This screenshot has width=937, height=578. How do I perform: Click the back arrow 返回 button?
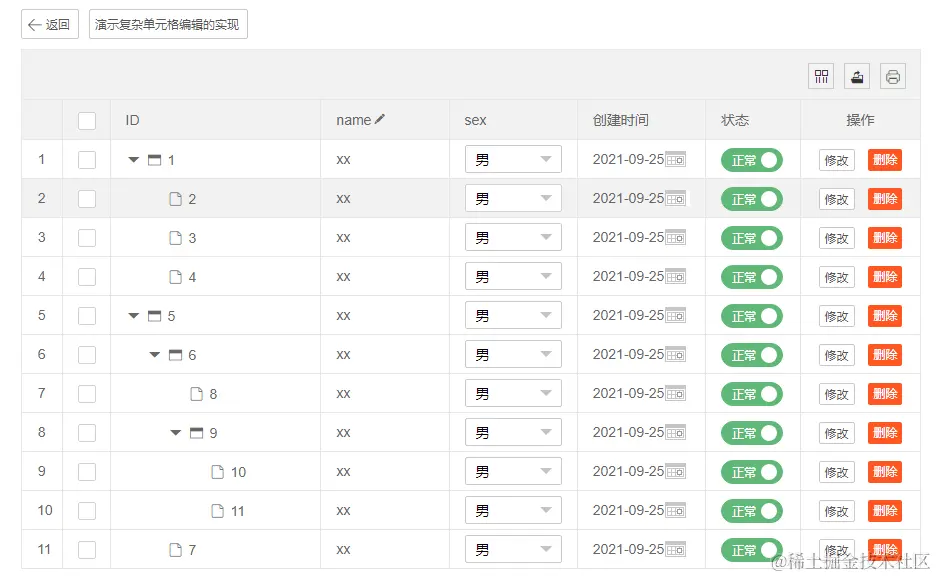[49, 25]
